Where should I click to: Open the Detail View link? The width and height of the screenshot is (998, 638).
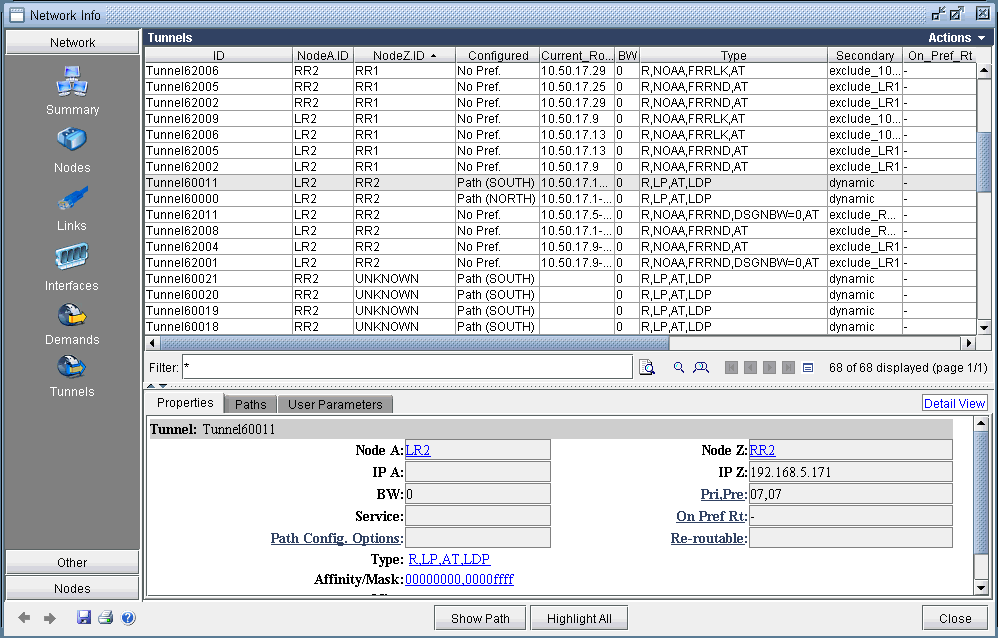pyautogui.click(x=954, y=404)
